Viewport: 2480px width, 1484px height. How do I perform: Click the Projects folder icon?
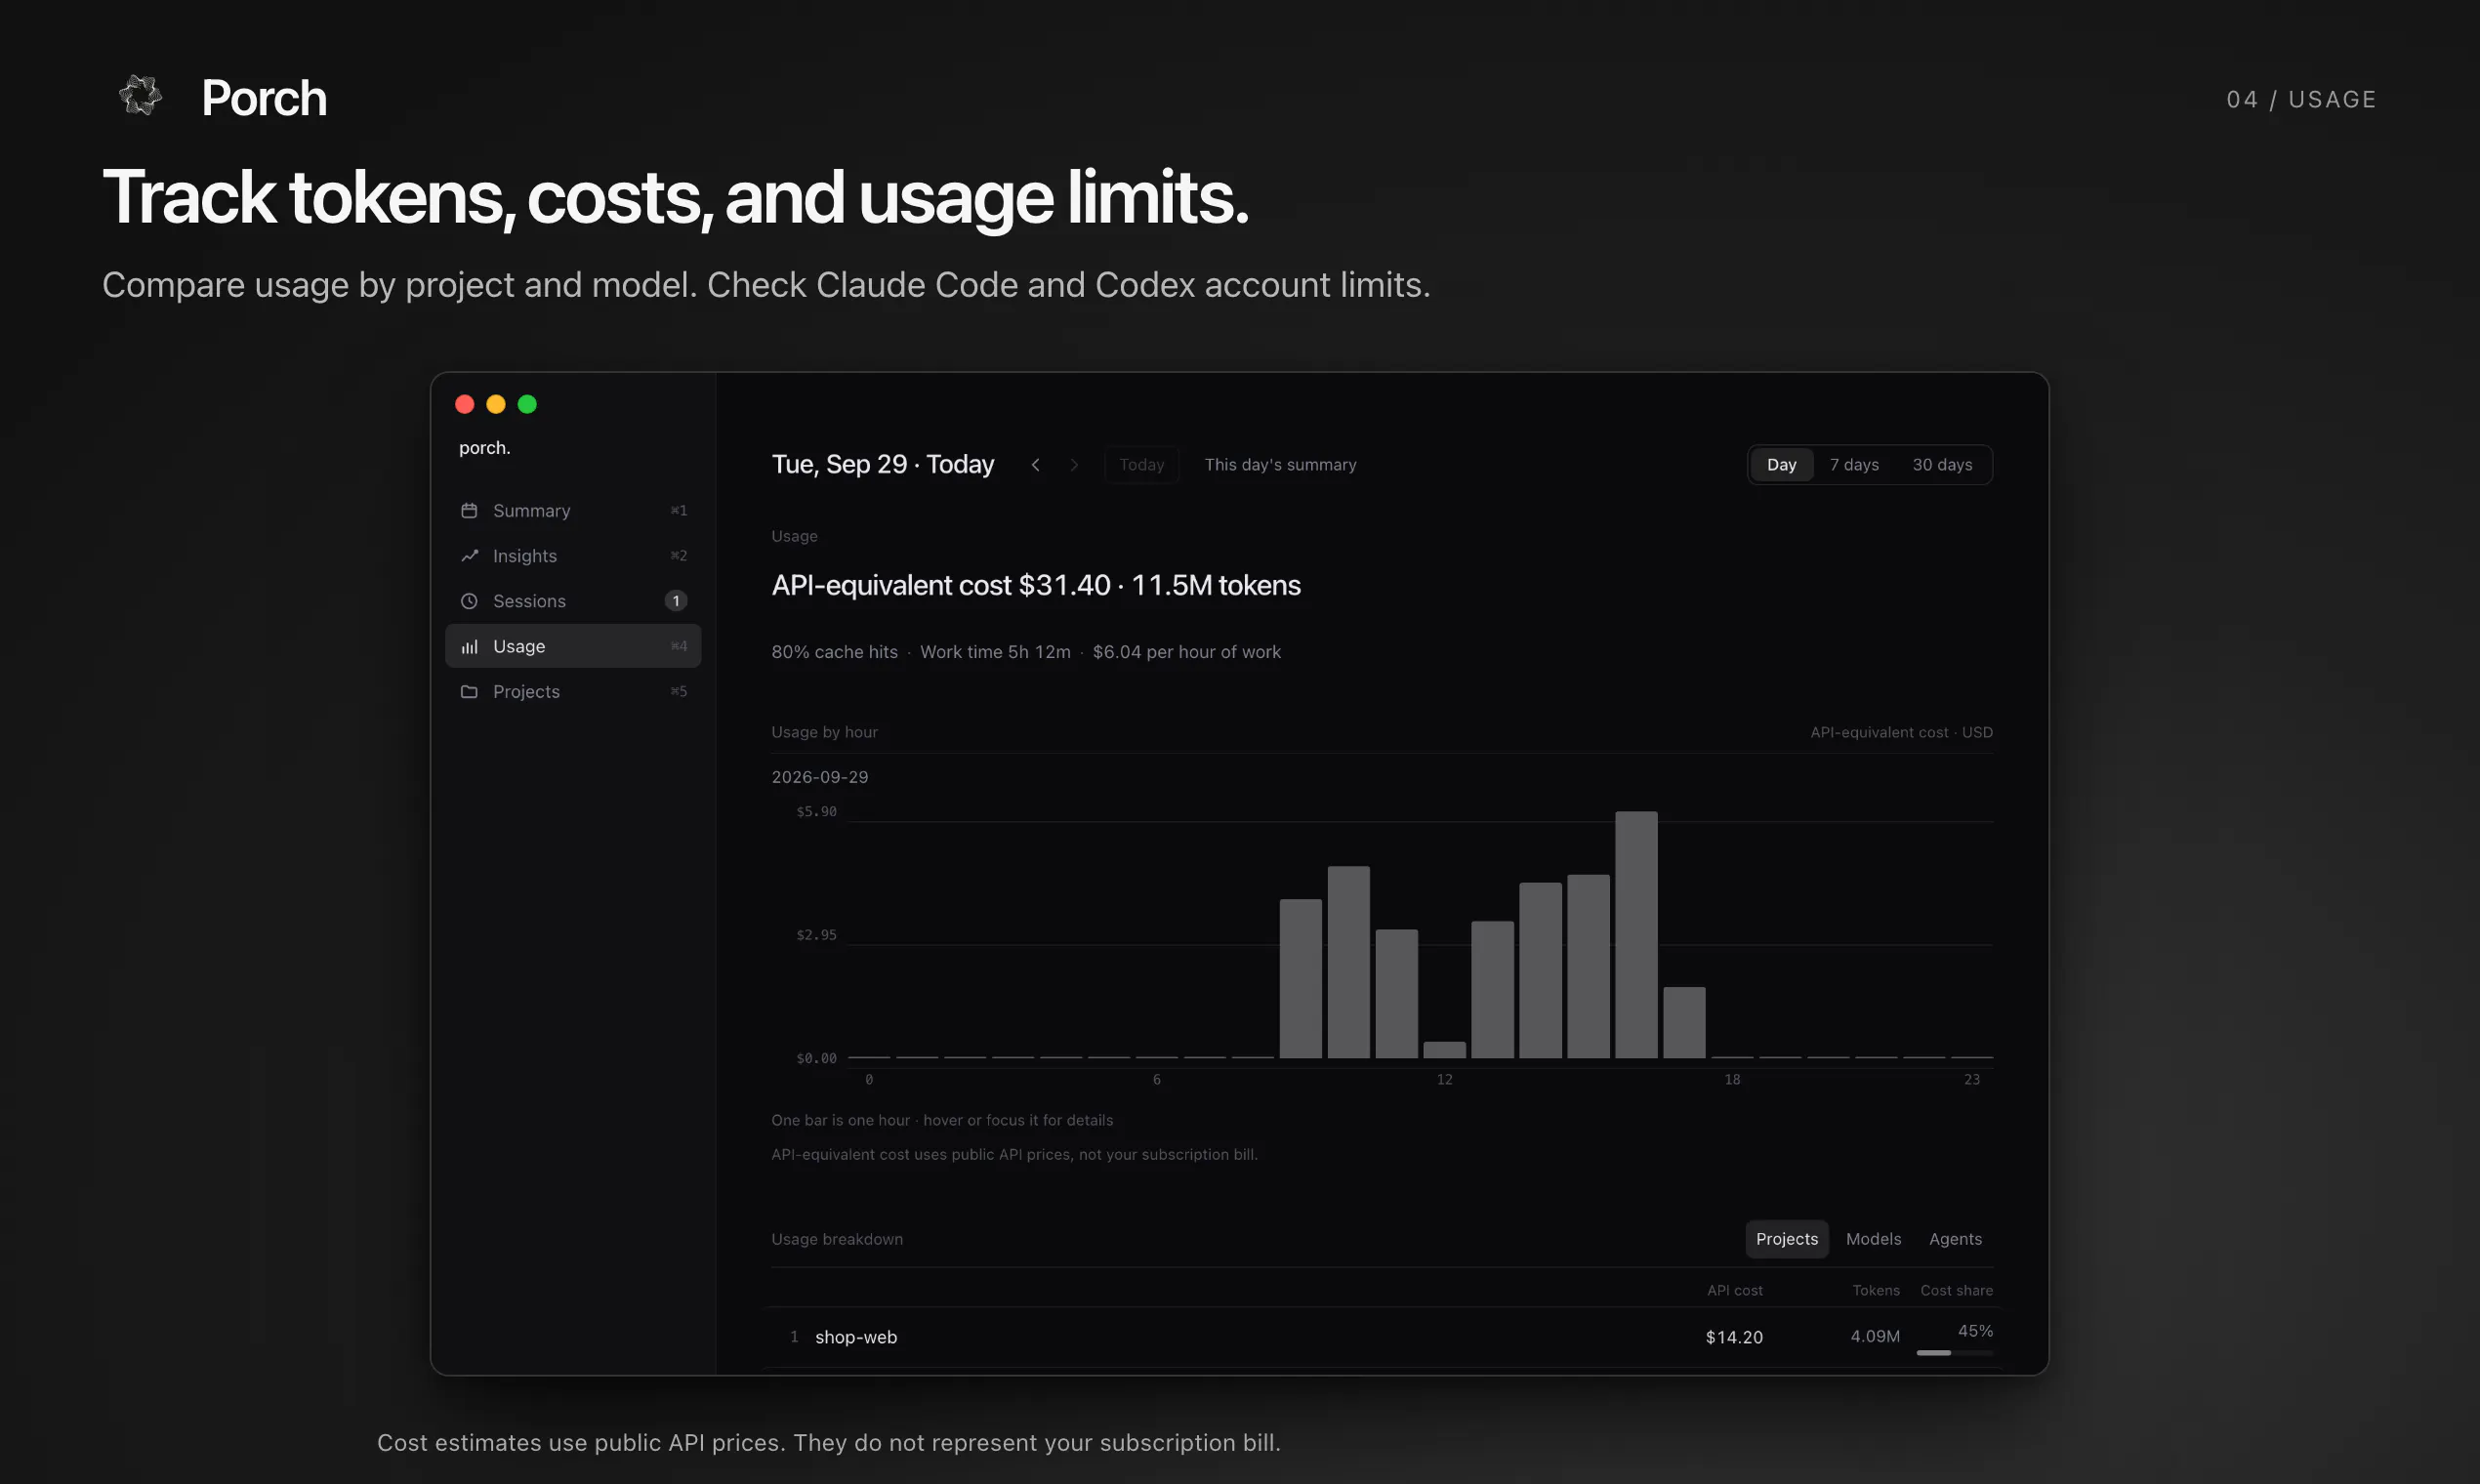pyautogui.click(x=469, y=691)
